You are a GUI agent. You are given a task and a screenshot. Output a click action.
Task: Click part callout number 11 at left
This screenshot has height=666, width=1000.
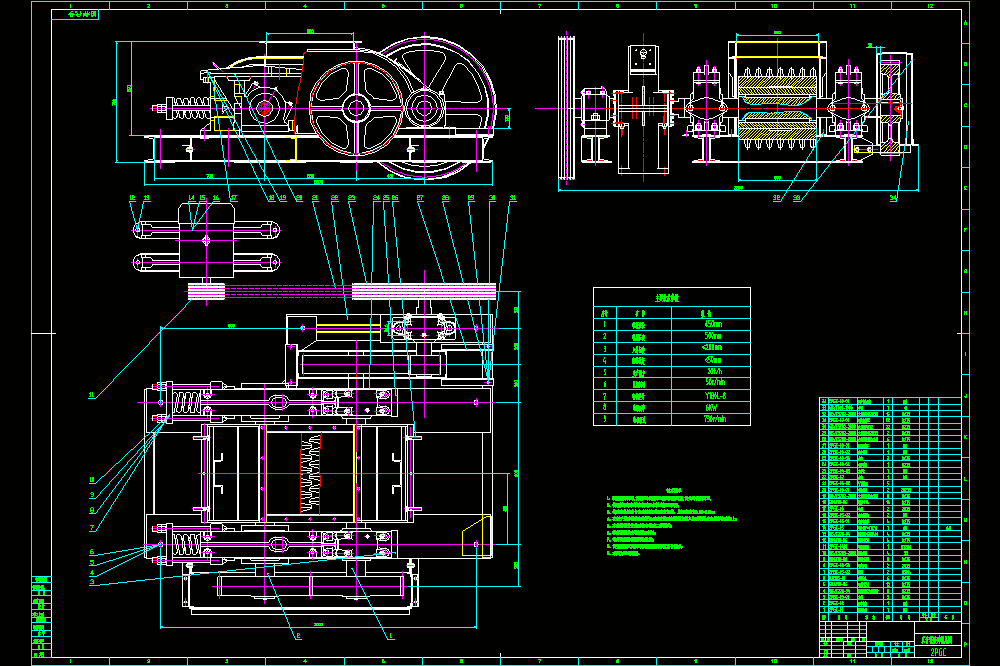click(x=91, y=396)
